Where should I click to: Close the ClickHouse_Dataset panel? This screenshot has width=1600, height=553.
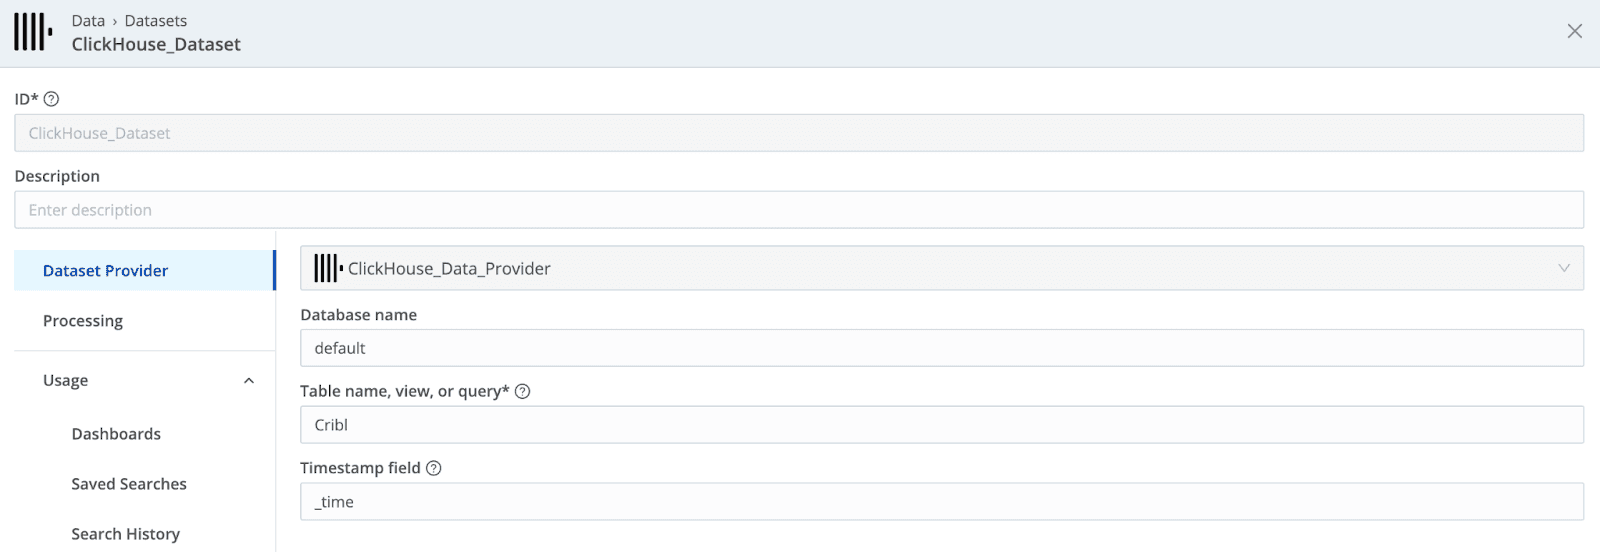click(x=1574, y=31)
